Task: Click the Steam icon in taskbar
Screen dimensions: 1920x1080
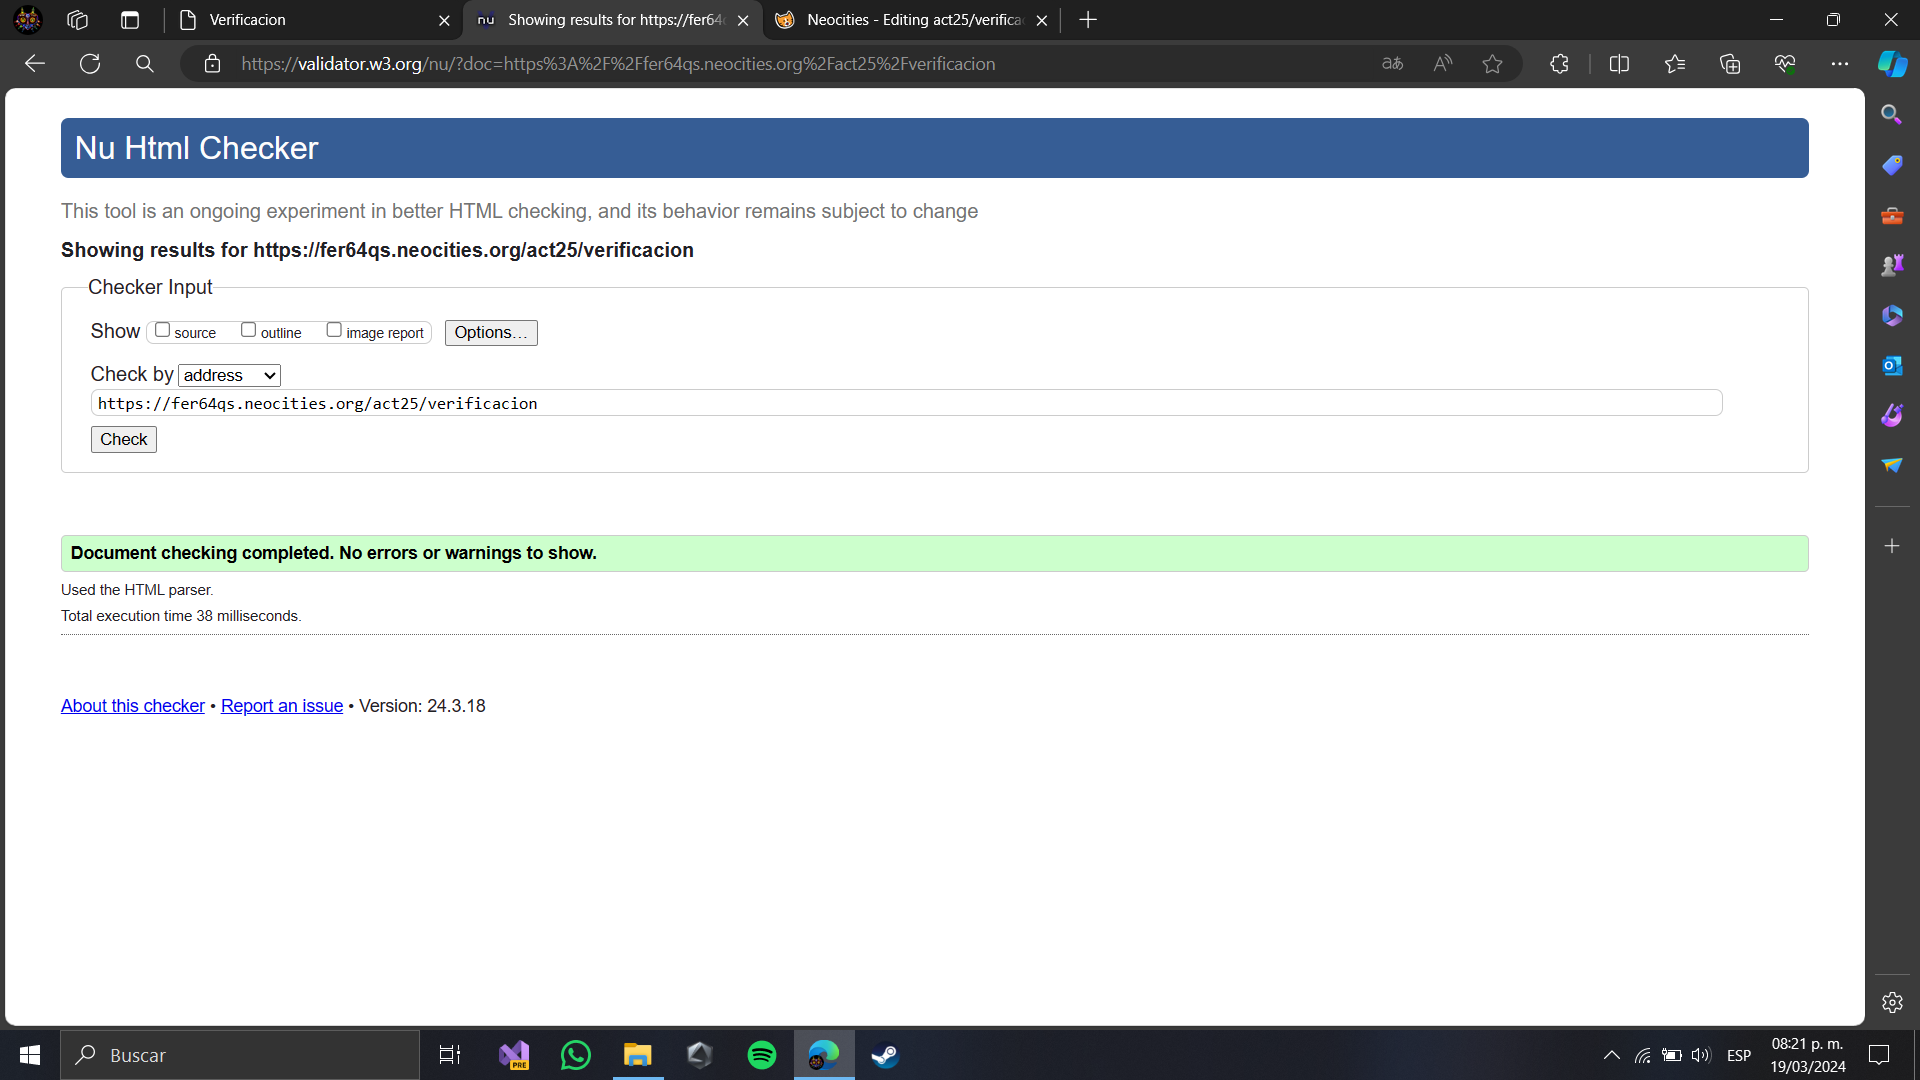Action: click(x=885, y=1055)
